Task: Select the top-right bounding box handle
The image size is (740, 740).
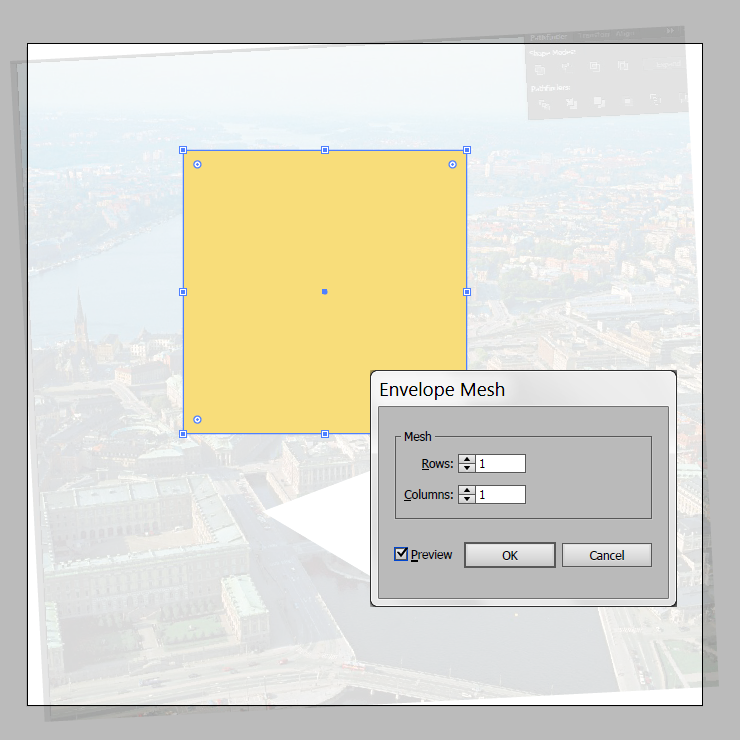Action: point(467,150)
